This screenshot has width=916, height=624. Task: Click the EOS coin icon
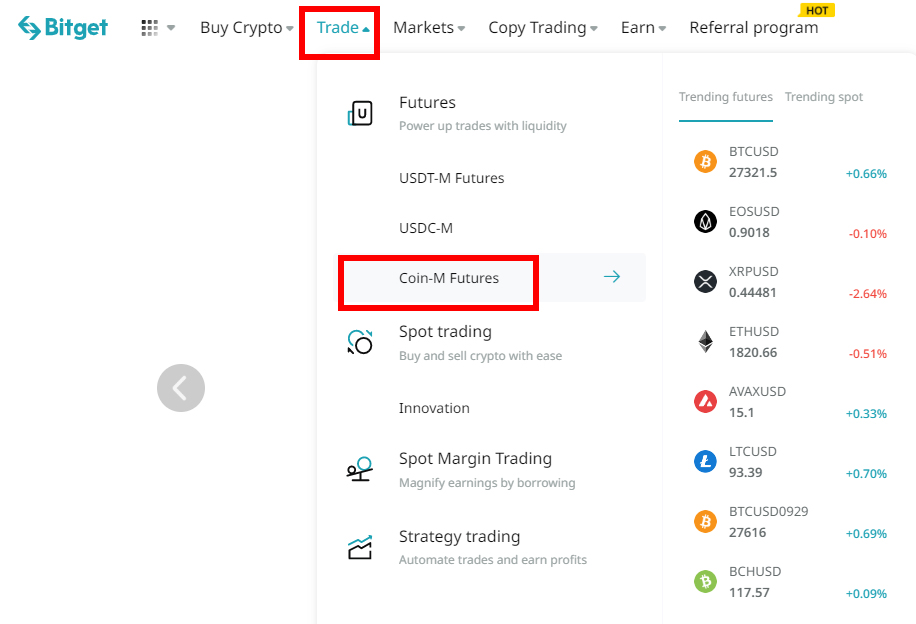coord(705,221)
